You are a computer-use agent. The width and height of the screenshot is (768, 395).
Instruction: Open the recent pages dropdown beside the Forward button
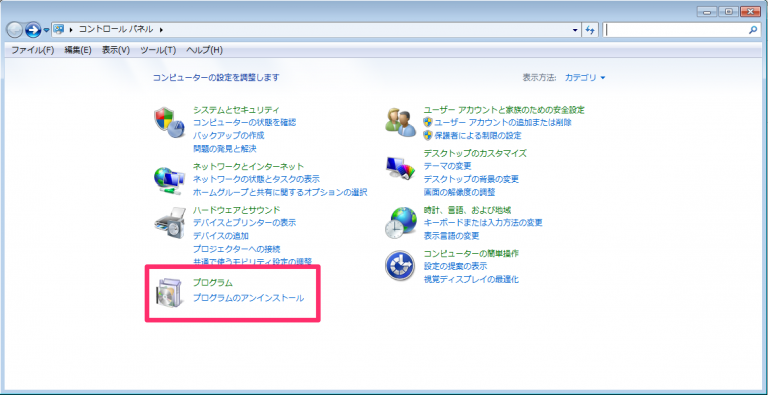(46, 30)
